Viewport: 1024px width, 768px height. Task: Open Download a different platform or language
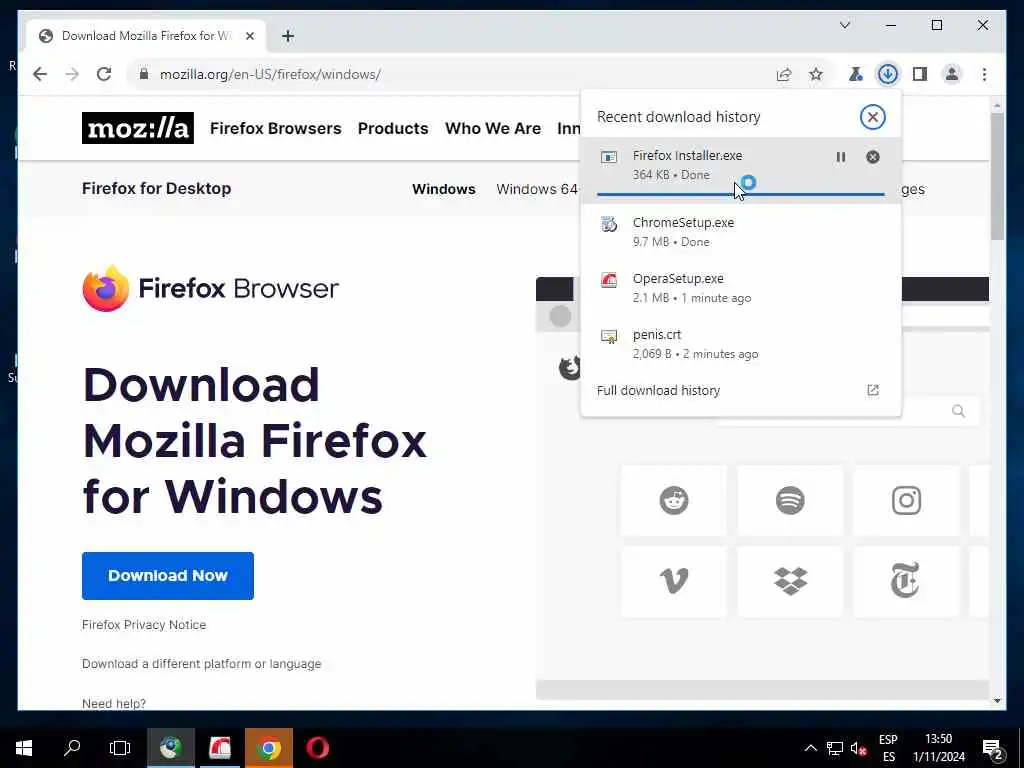coord(202,664)
